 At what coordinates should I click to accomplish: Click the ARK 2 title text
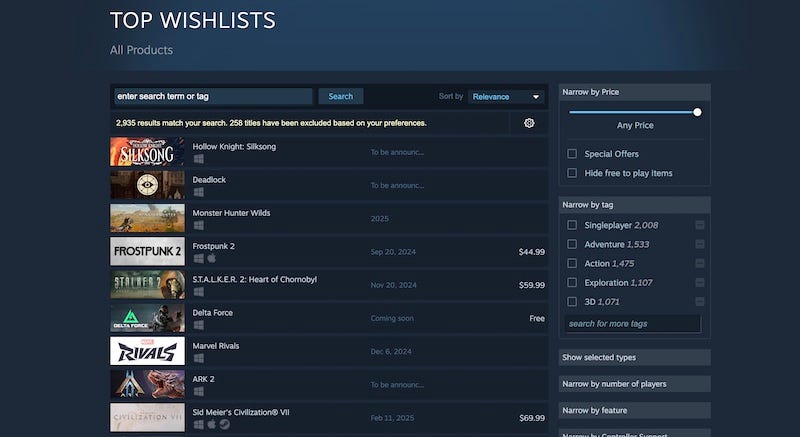pyautogui.click(x=203, y=379)
